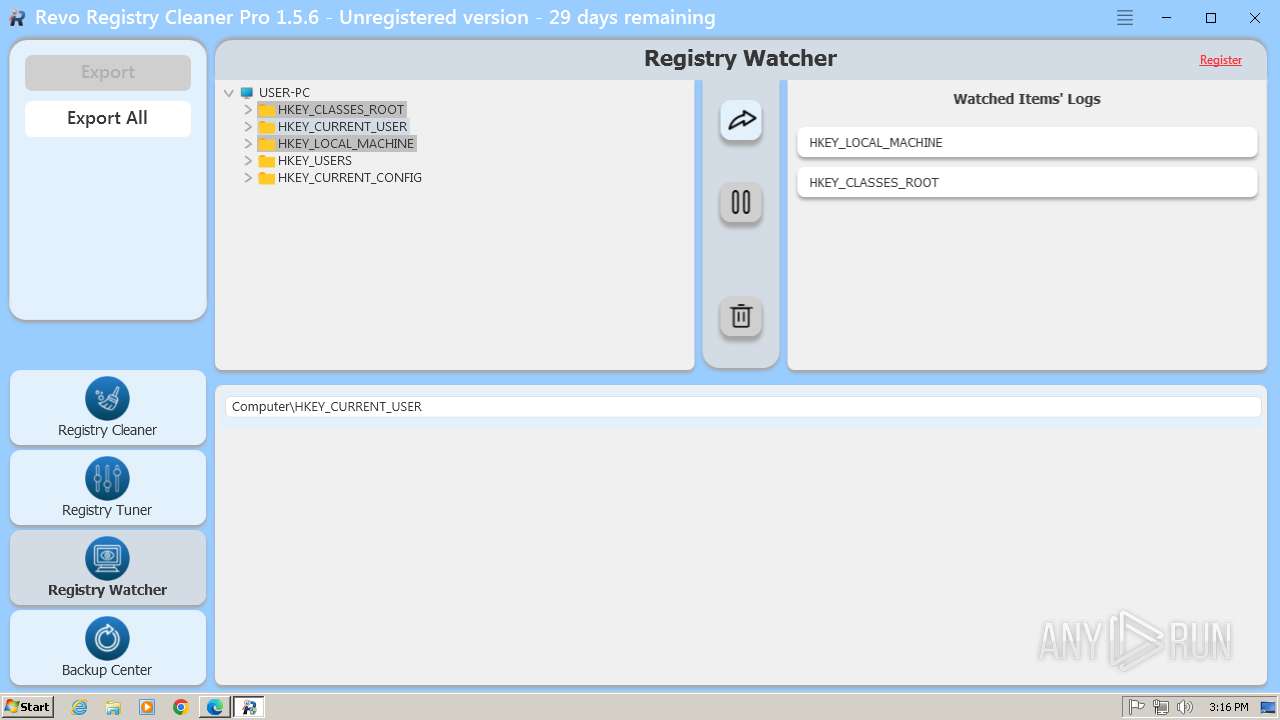This screenshot has width=1280, height=720.
Task: Open the hamburger menu in title bar
Action: tap(1125, 18)
